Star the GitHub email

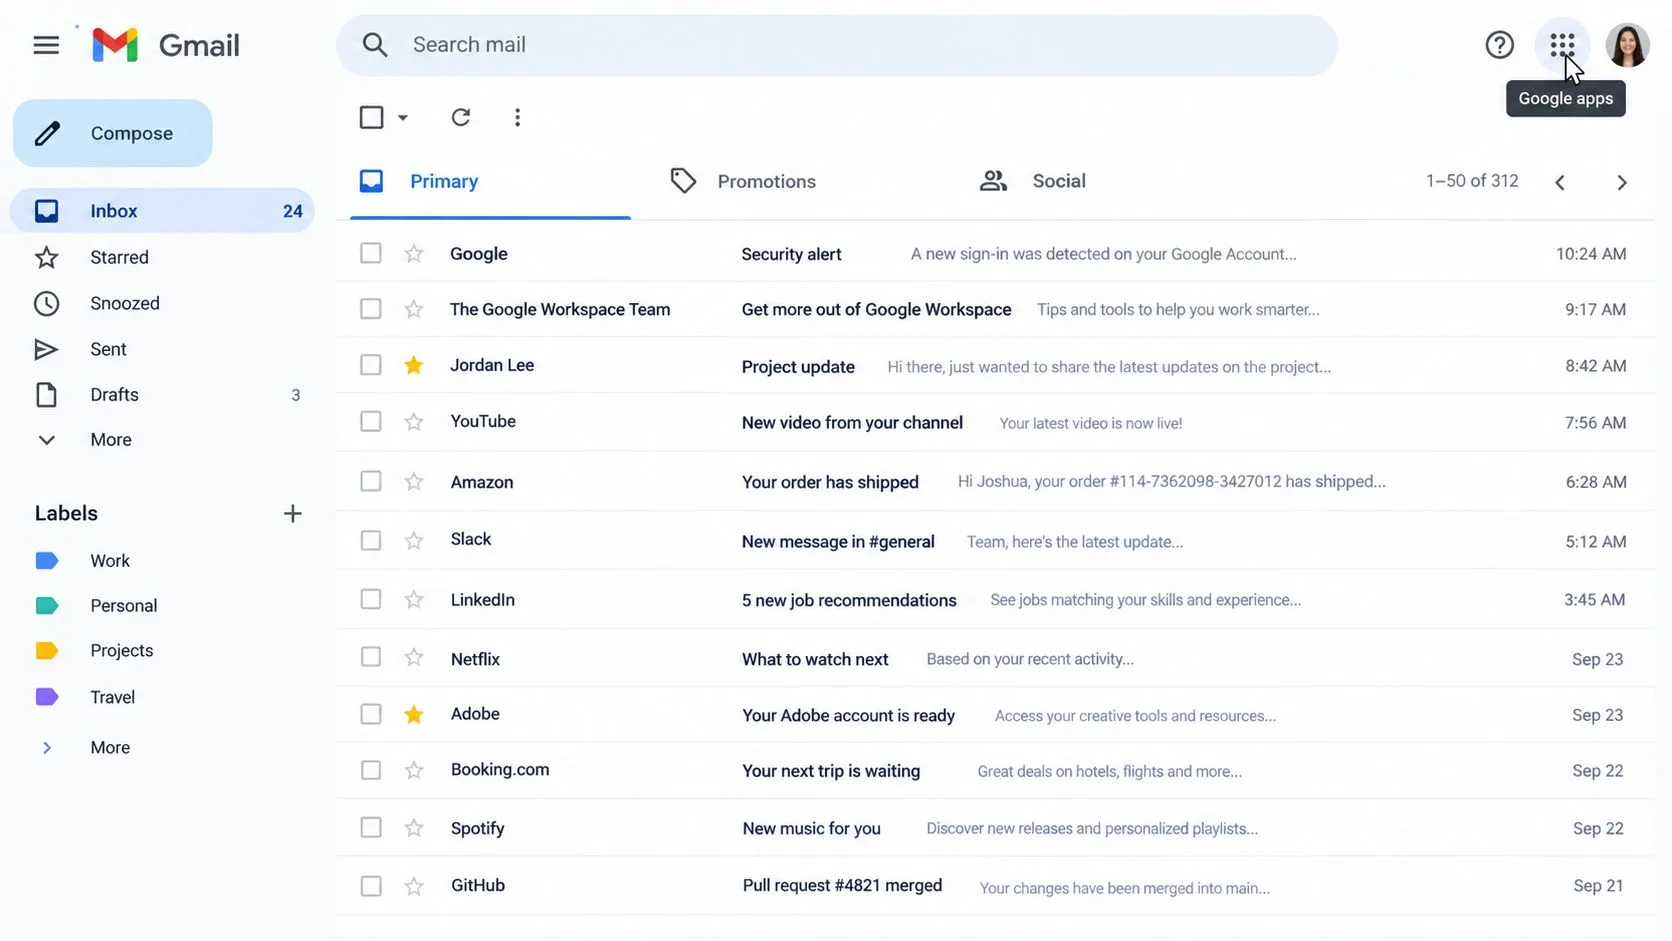(x=414, y=886)
